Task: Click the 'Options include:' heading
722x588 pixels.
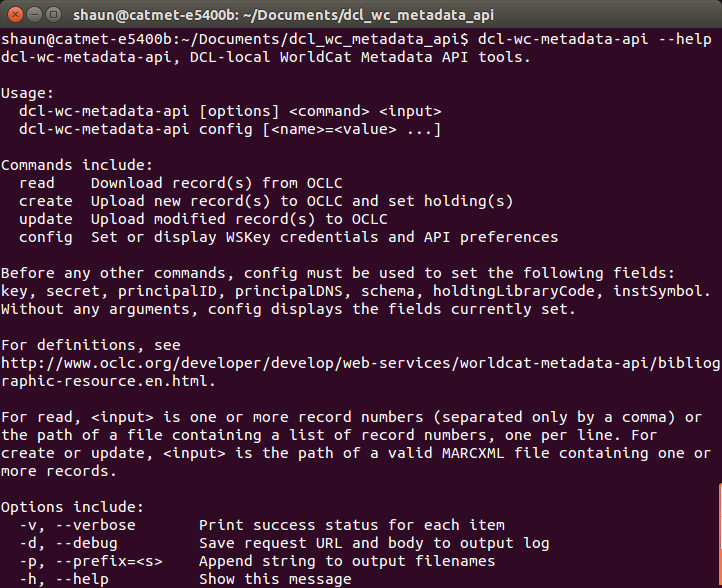Action: coord(72,507)
